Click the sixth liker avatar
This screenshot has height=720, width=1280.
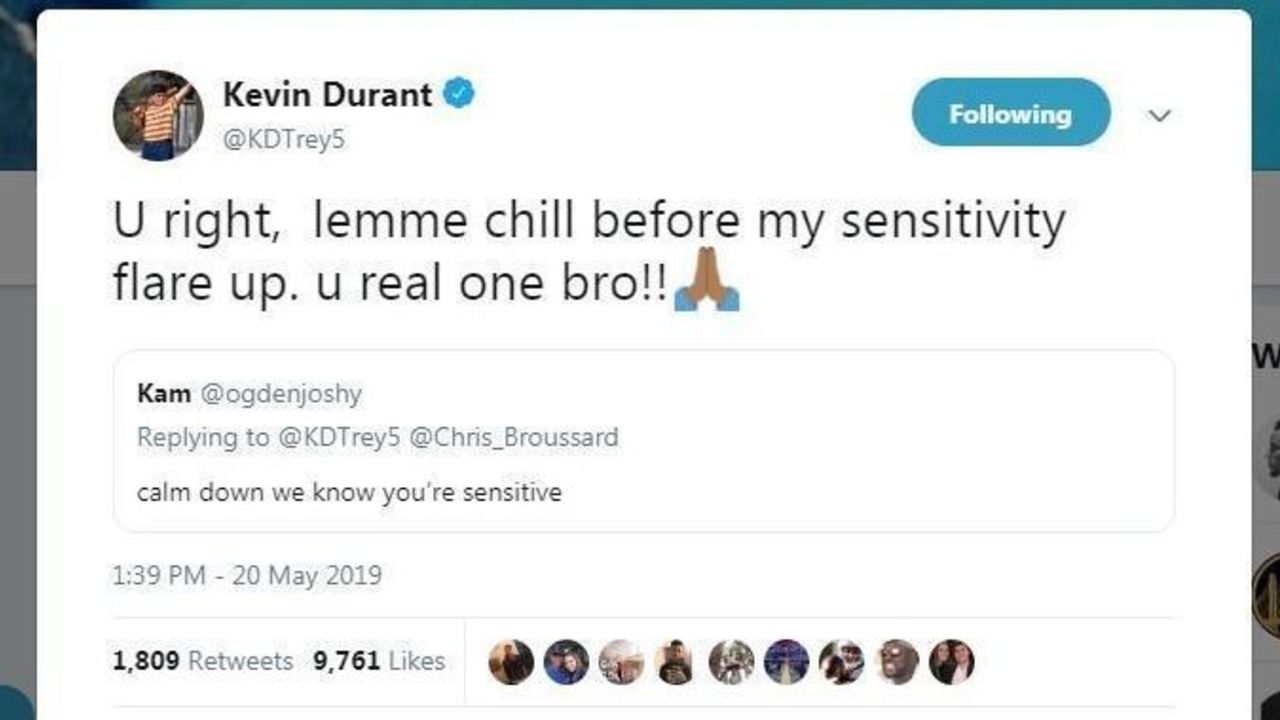[786, 661]
